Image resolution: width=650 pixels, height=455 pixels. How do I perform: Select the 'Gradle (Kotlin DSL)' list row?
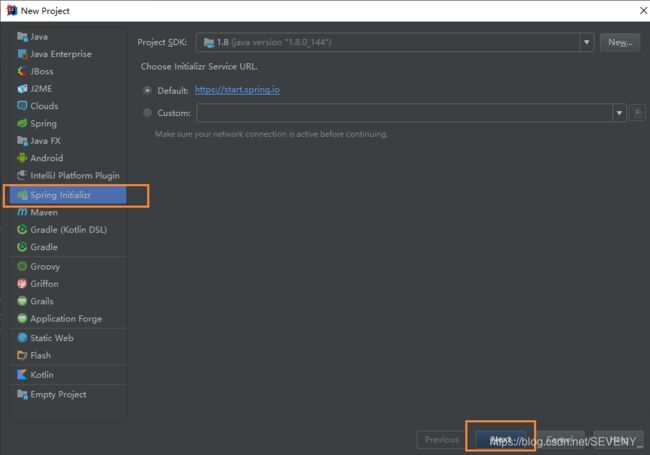pyautogui.click(x=68, y=230)
